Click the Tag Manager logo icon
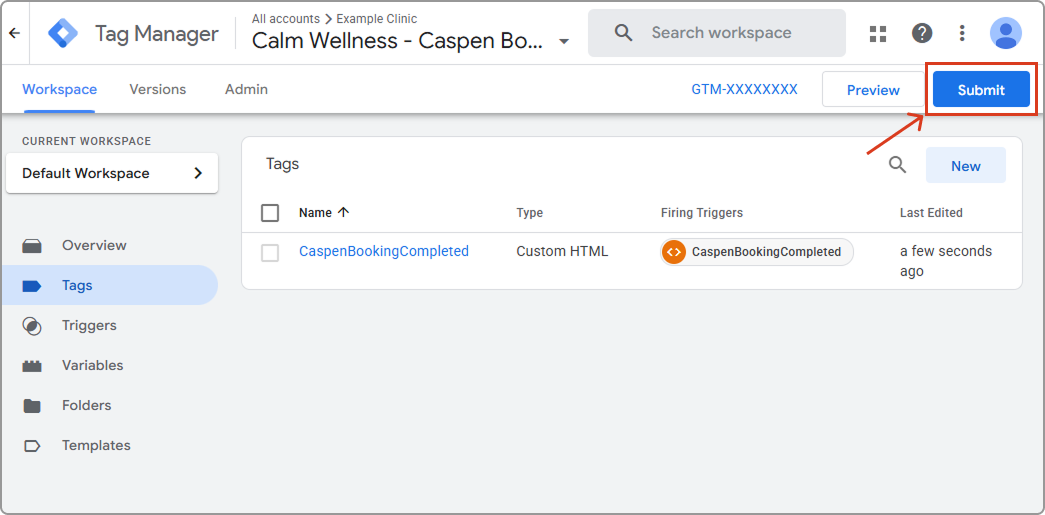Screen dimensions: 1045x515 click(x=63, y=33)
